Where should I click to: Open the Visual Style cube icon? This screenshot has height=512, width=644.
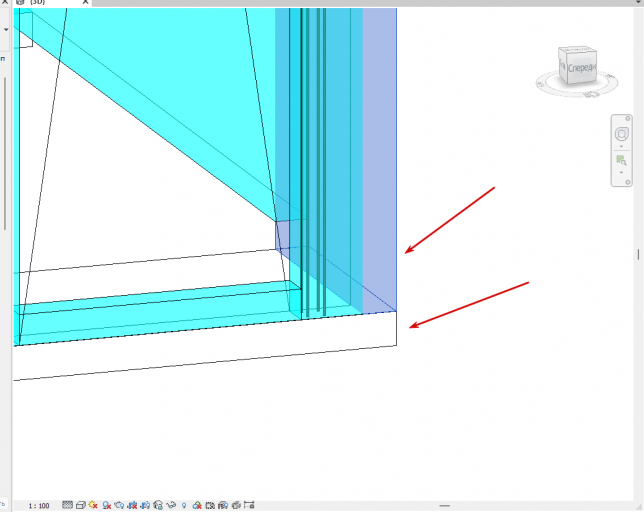pyautogui.click(x=80, y=505)
